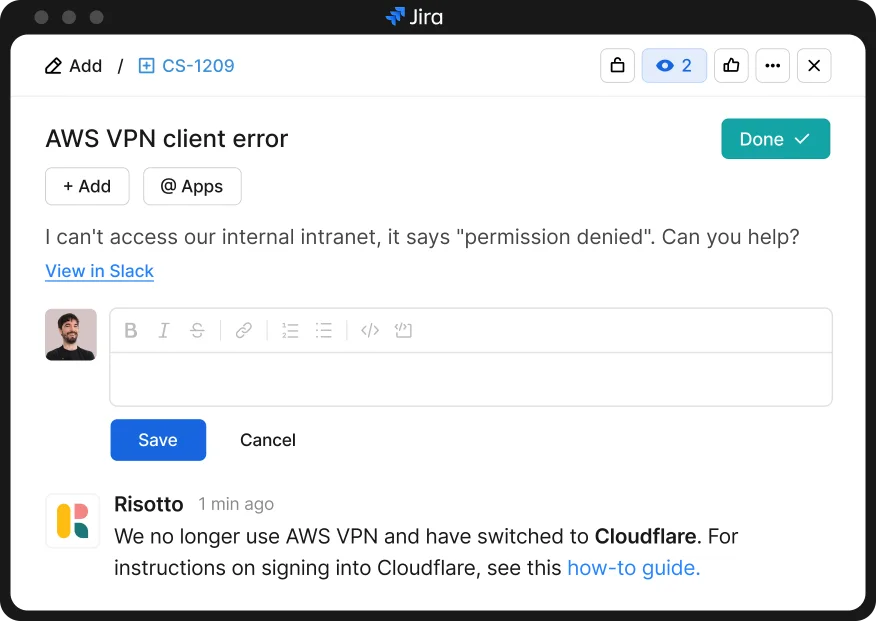Click the issue type icon beside CS-1209
The width and height of the screenshot is (876, 621).
point(146,66)
